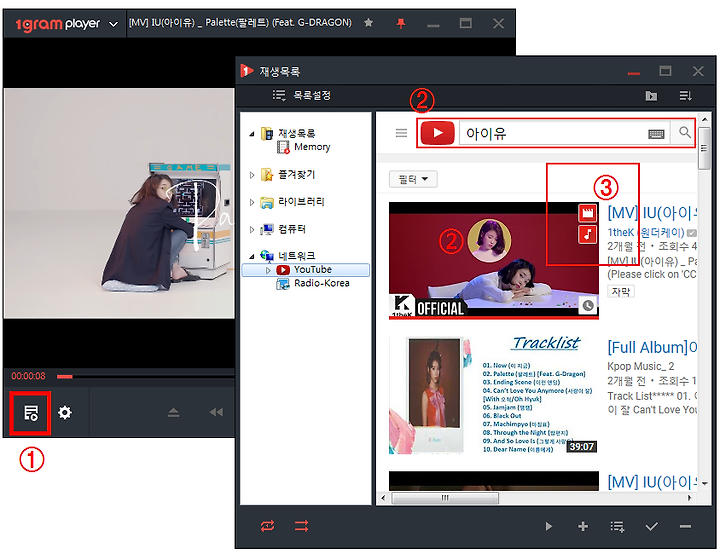
Task: Open the first [MV] IU title link
Action: tap(652, 213)
